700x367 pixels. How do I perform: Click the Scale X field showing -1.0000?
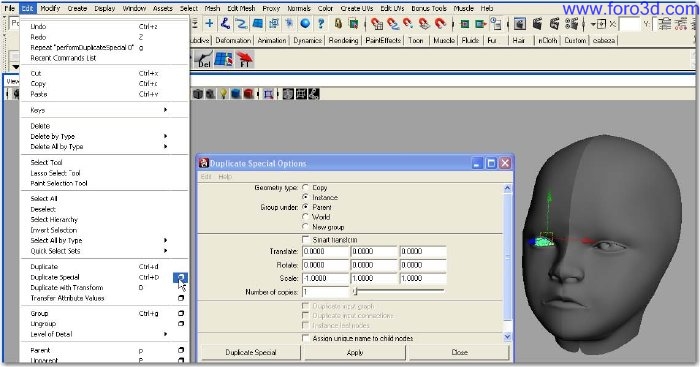325,278
